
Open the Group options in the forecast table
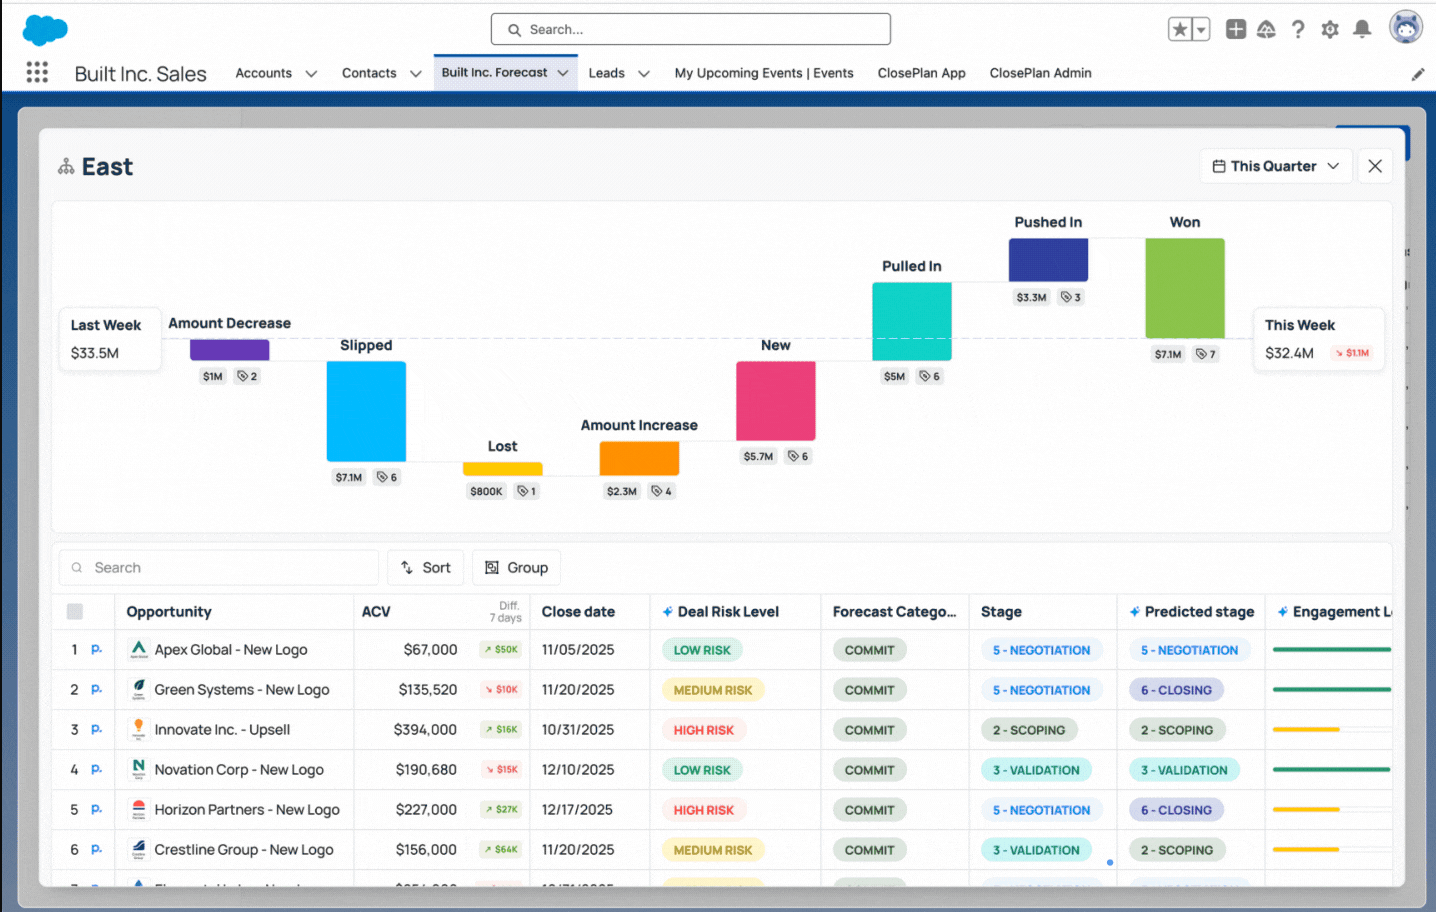click(516, 567)
